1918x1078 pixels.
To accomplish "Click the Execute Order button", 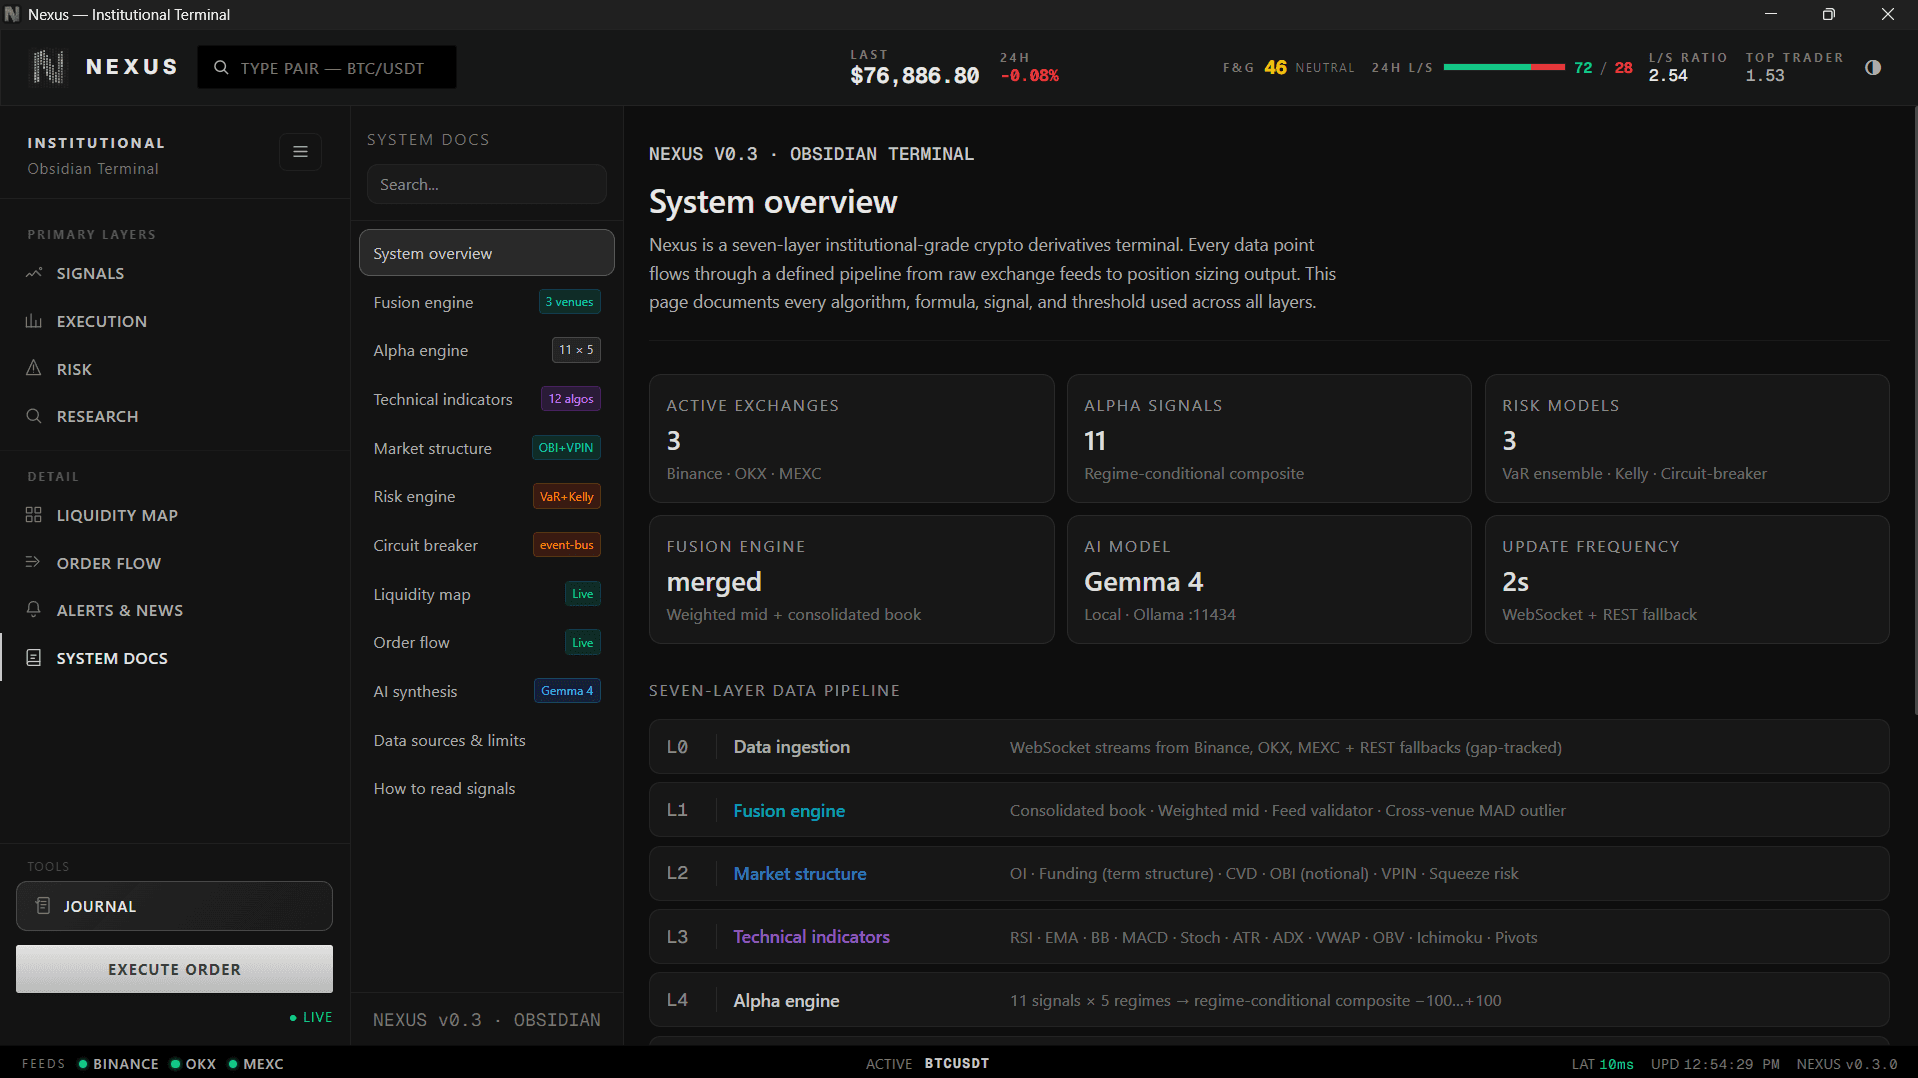I will [174, 969].
